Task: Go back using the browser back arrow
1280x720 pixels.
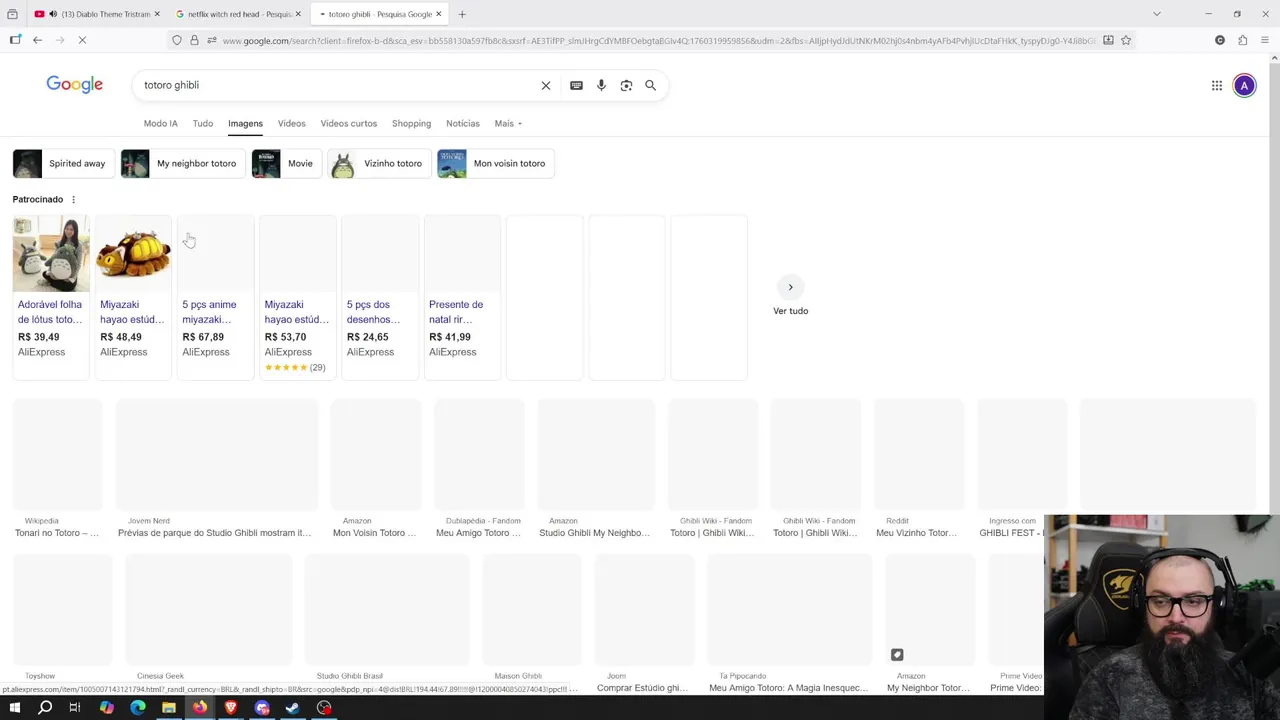Action: 37,40
